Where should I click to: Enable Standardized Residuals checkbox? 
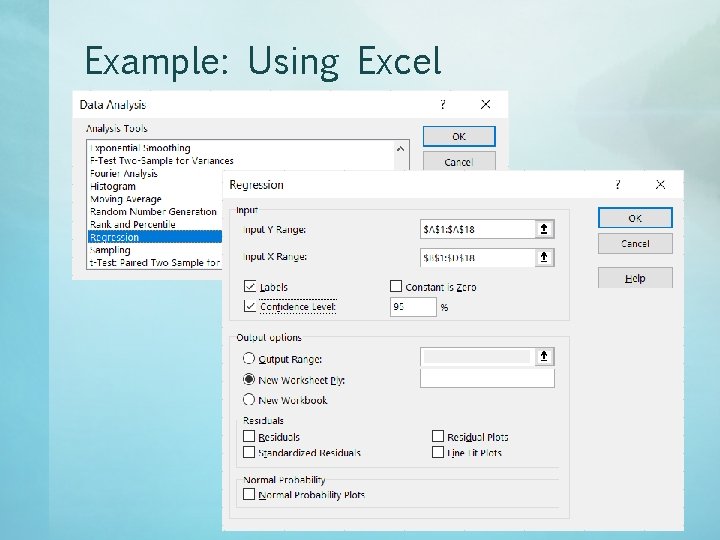(249, 452)
